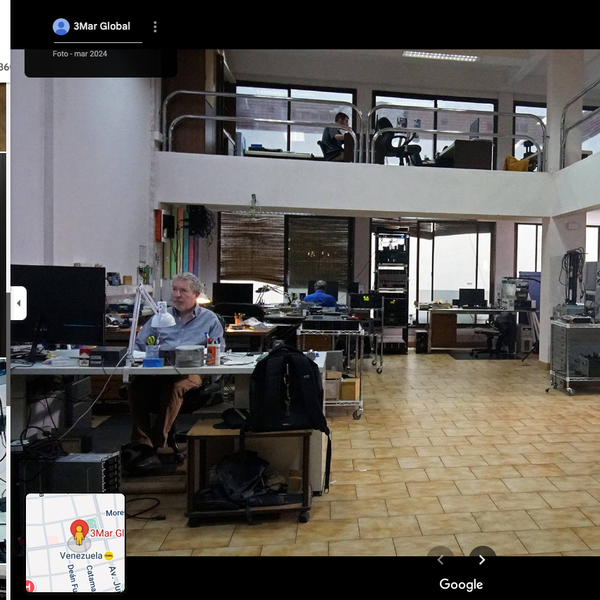
Task: Select the photo strip at far left edge
Action: pyautogui.click(x=4, y=300)
